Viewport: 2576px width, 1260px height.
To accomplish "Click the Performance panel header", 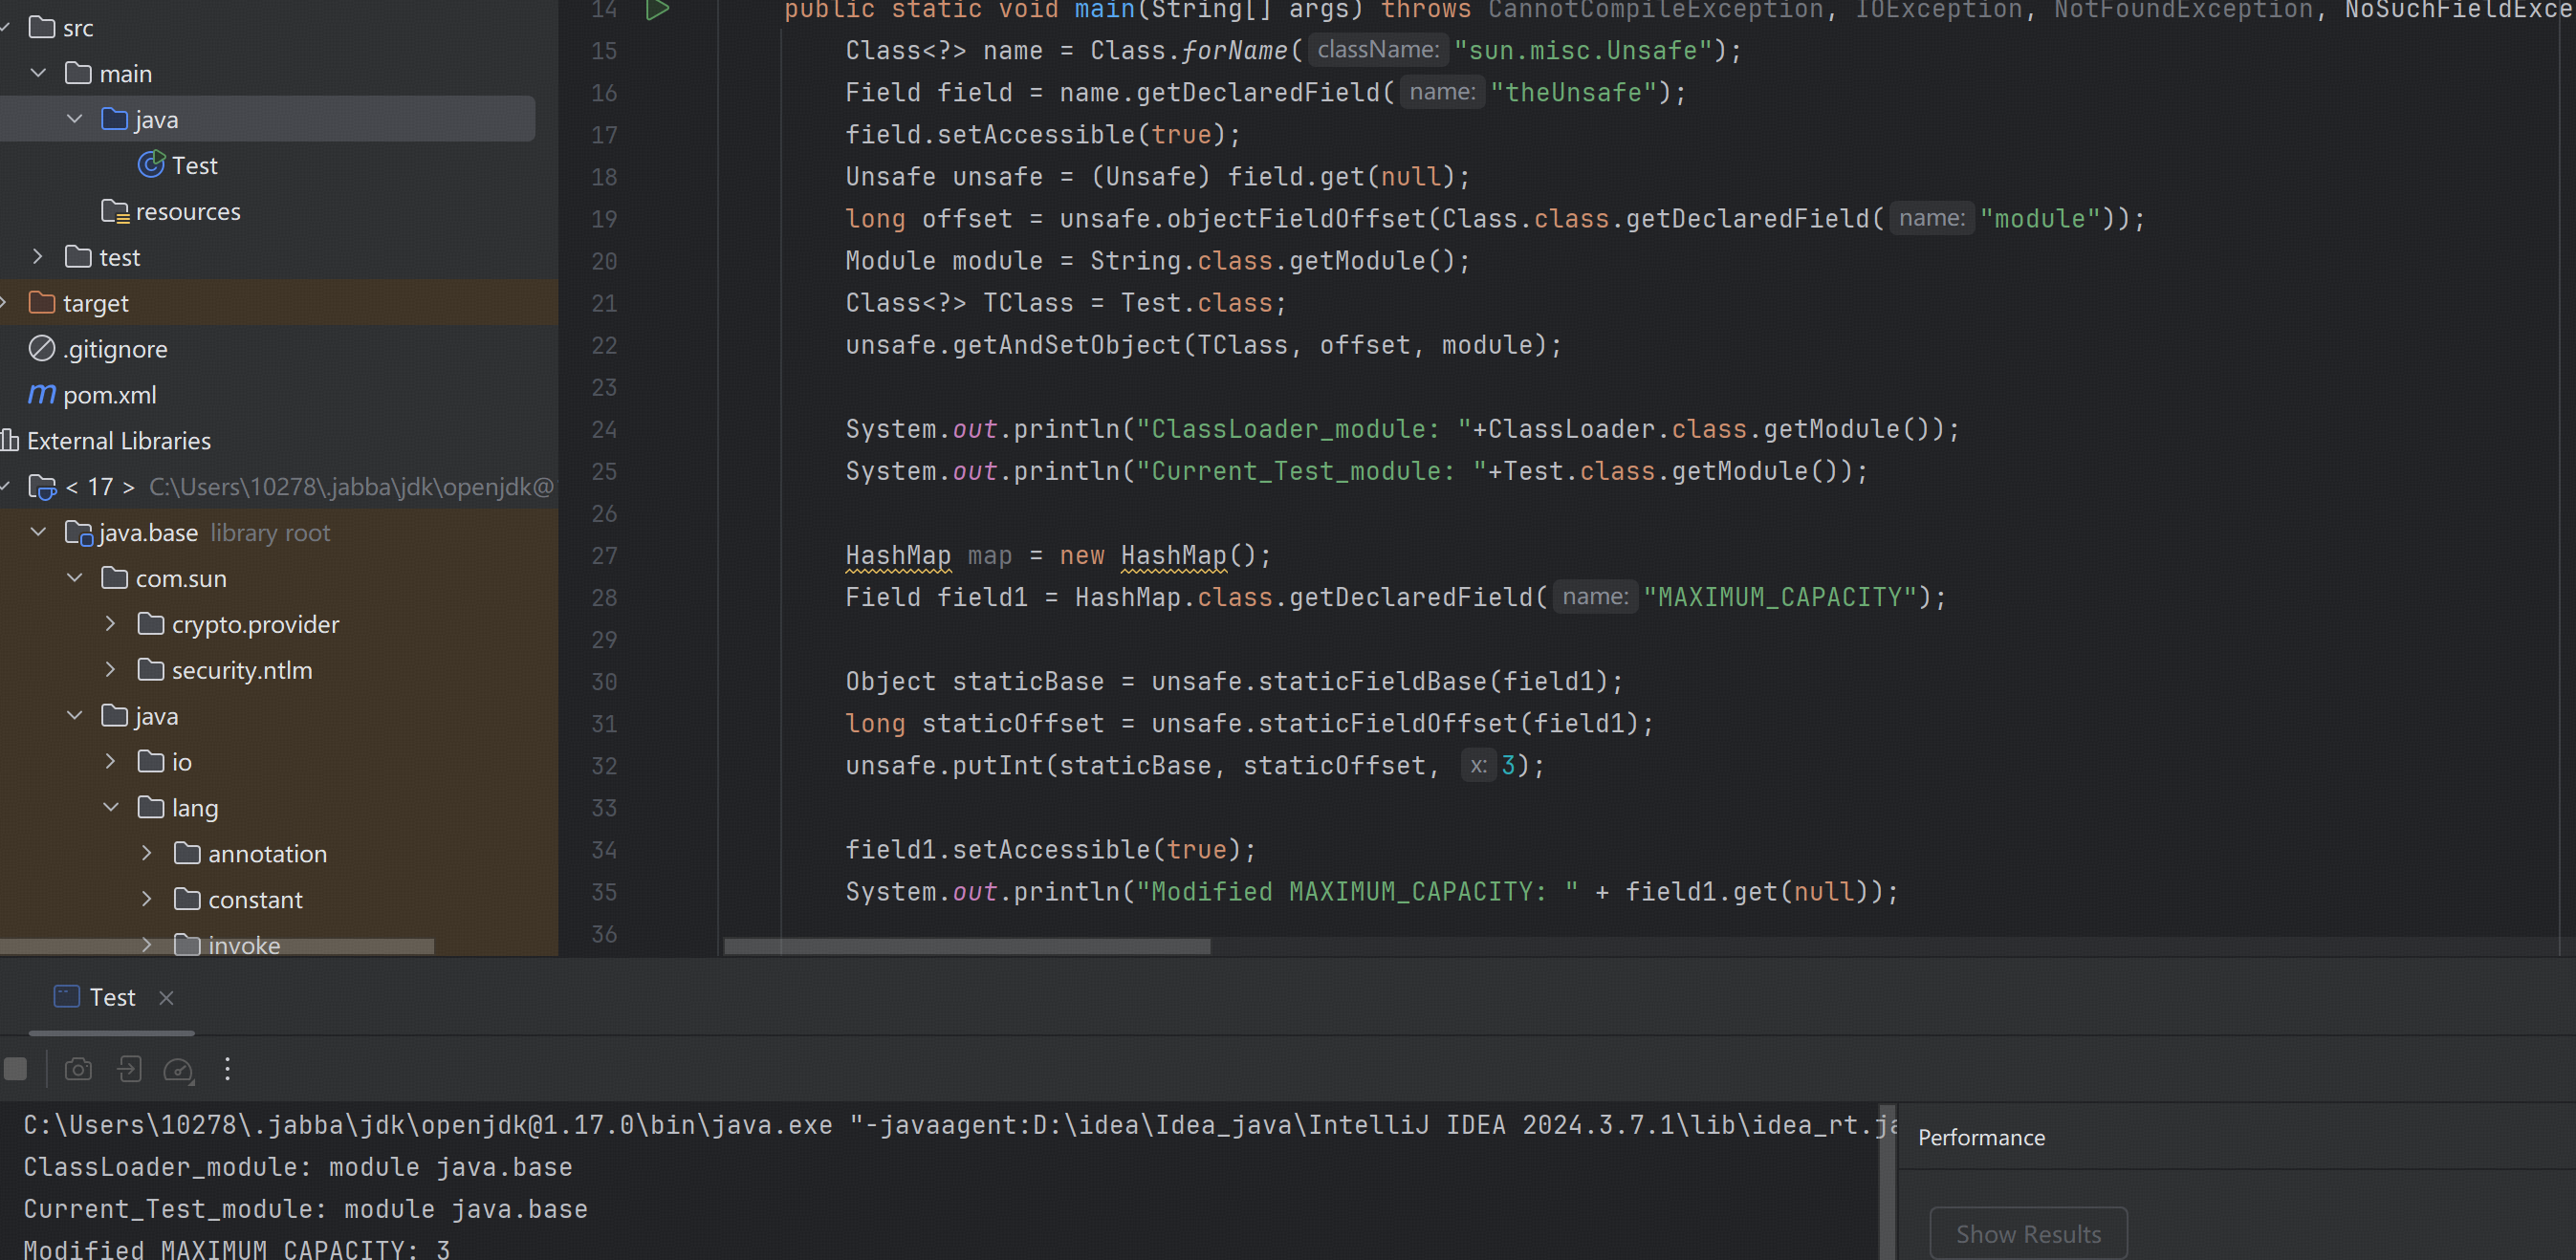I will pyautogui.click(x=1981, y=1138).
